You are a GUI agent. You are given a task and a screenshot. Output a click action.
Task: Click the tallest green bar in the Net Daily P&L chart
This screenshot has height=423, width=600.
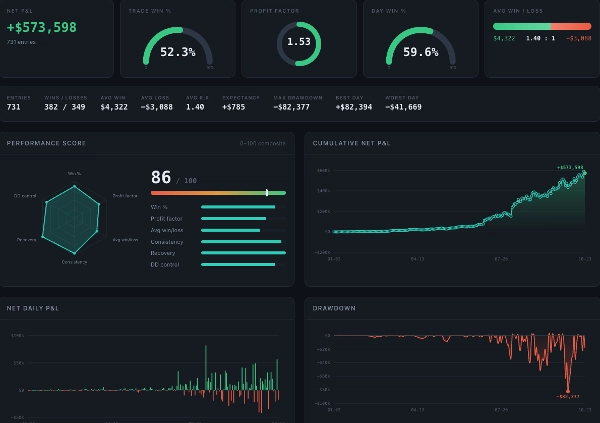point(205,367)
